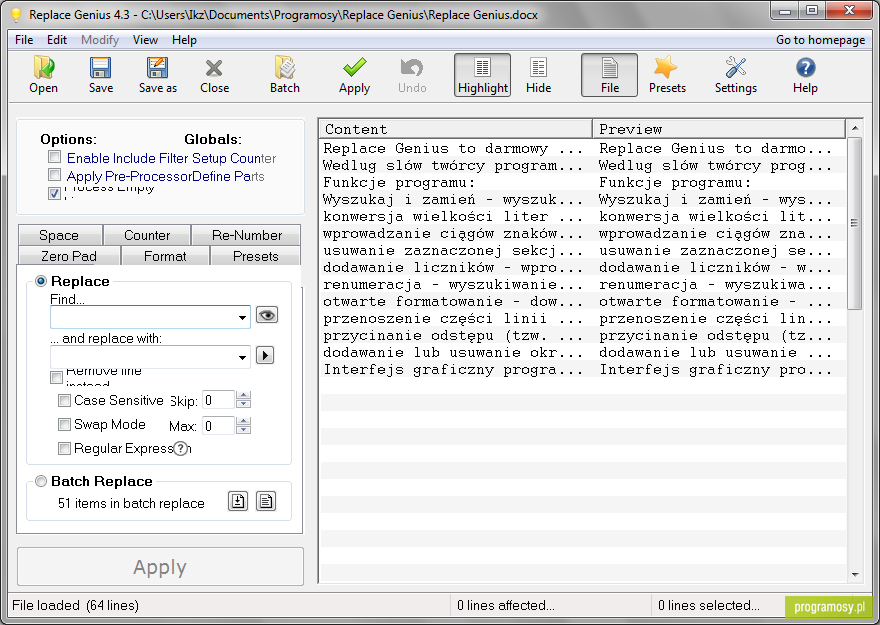Click the large Apply button at bottom
The height and width of the screenshot is (625, 880).
tap(160, 567)
